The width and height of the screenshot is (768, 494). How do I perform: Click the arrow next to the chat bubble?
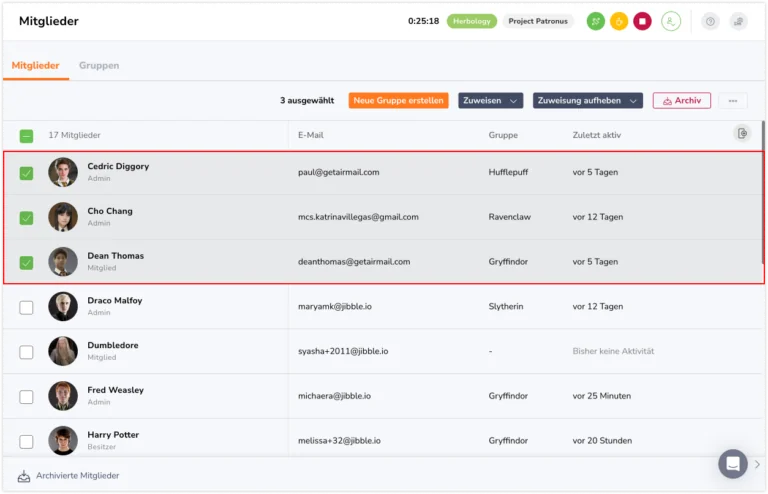757,464
